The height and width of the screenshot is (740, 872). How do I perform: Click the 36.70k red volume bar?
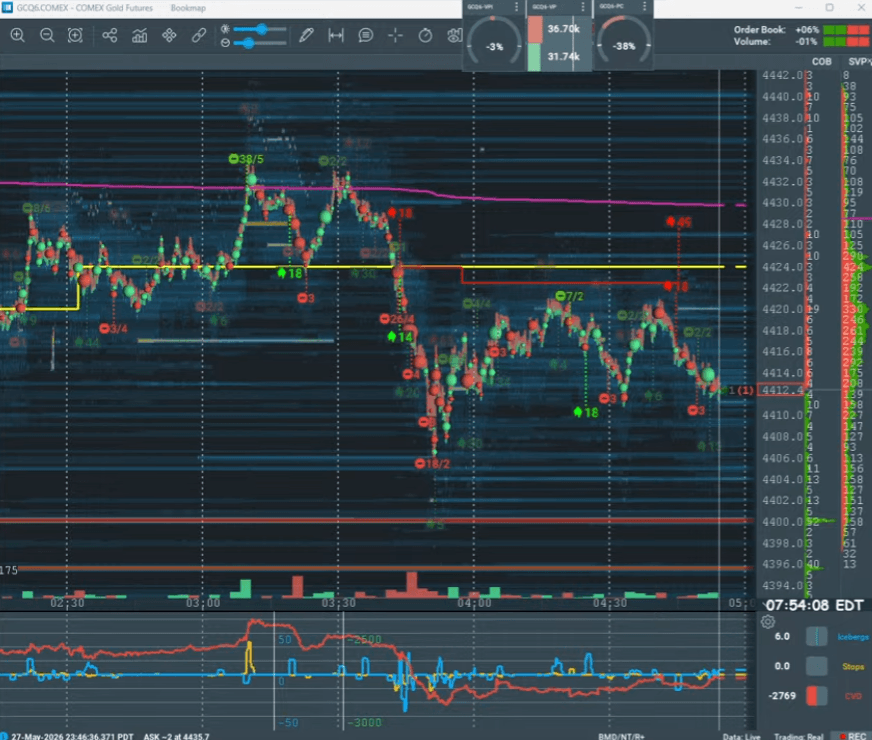click(535, 29)
